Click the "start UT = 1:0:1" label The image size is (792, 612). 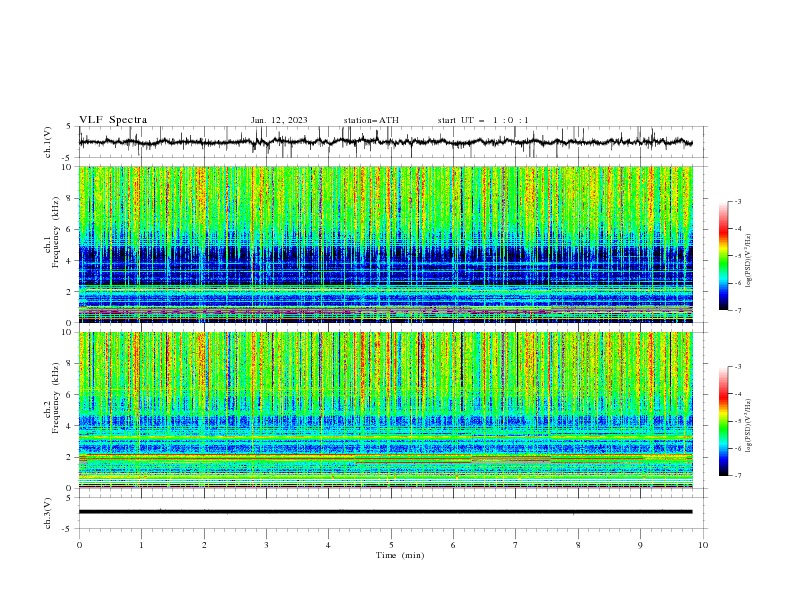[x=483, y=120]
